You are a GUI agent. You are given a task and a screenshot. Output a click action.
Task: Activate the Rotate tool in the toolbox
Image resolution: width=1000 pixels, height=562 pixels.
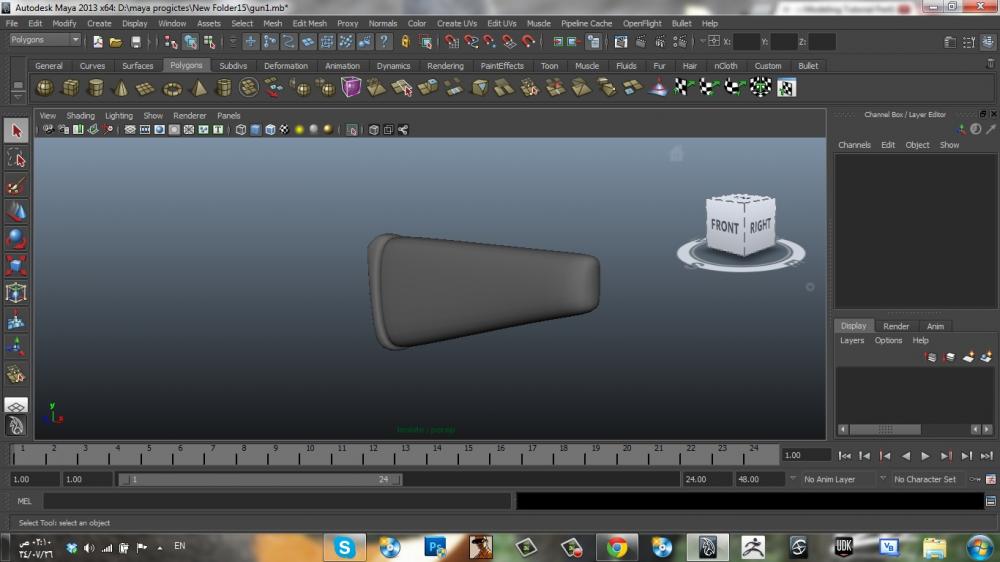[x=16, y=239]
